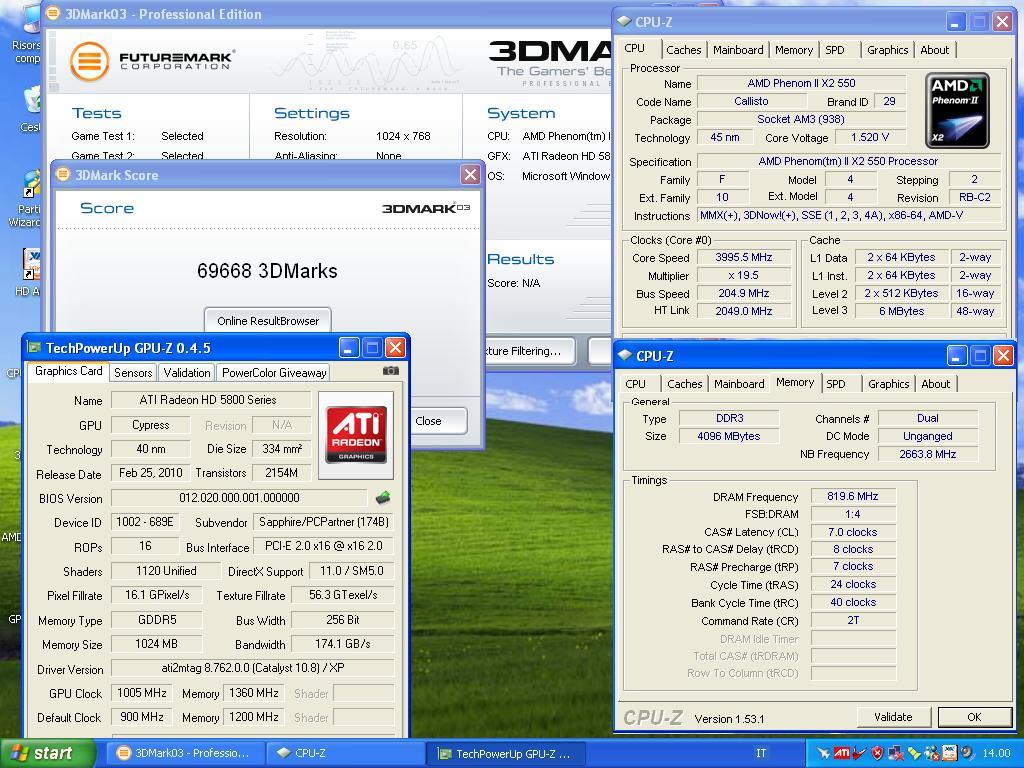Click the 3DMark03 window title icon
This screenshot has height=768, width=1024.
click(x=53, y=14)
